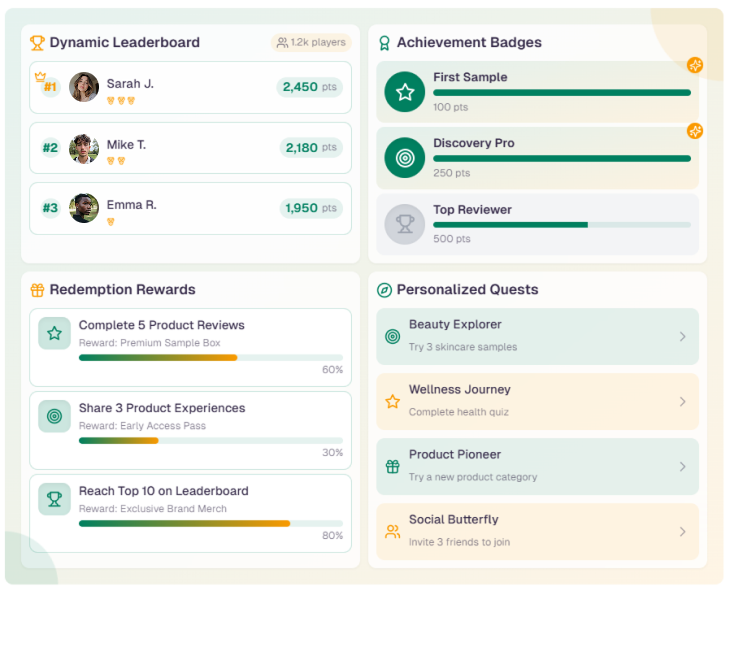The image size is (730, 670).
Task: Click the #2 rank badge
Action: (50, 148)
